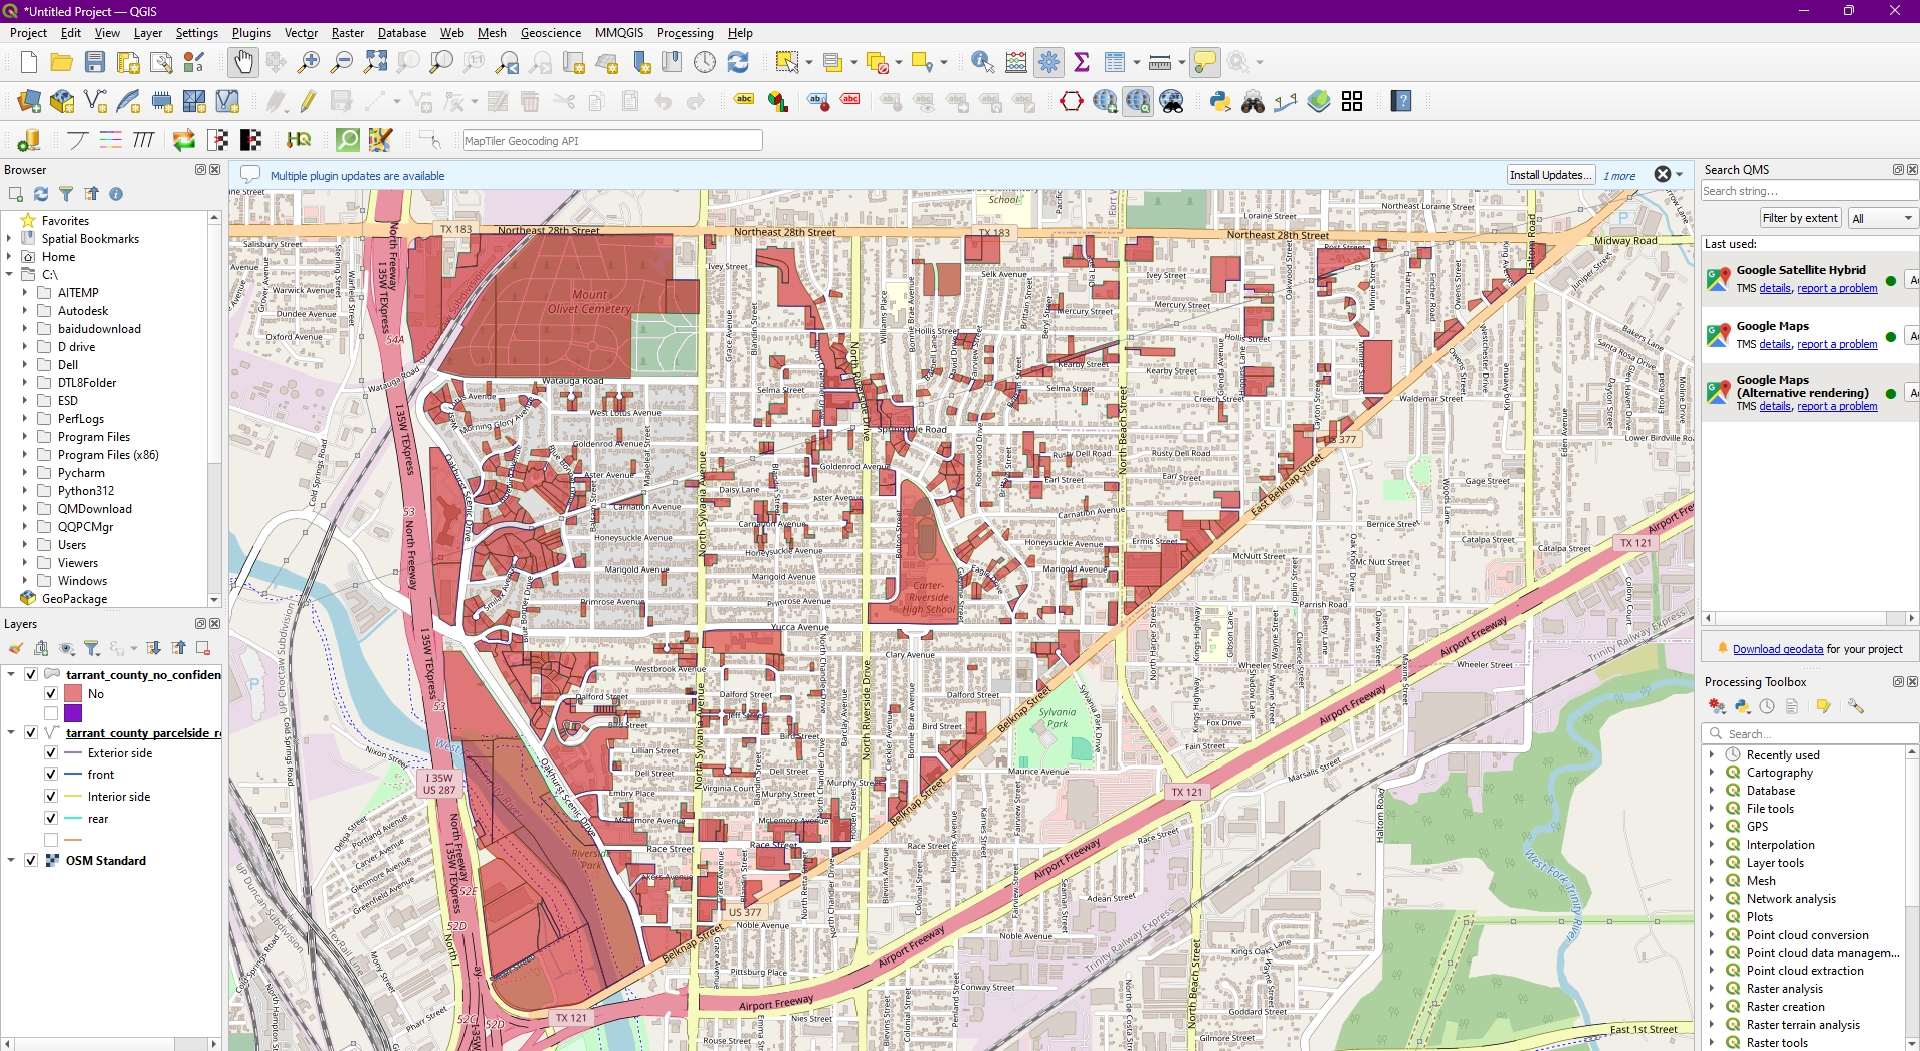Image resolution: width=1920 pixels, height=1051 pixels.
Task: Toggle the 'Exterior side' legend checkbox
Action: [51, 753]
